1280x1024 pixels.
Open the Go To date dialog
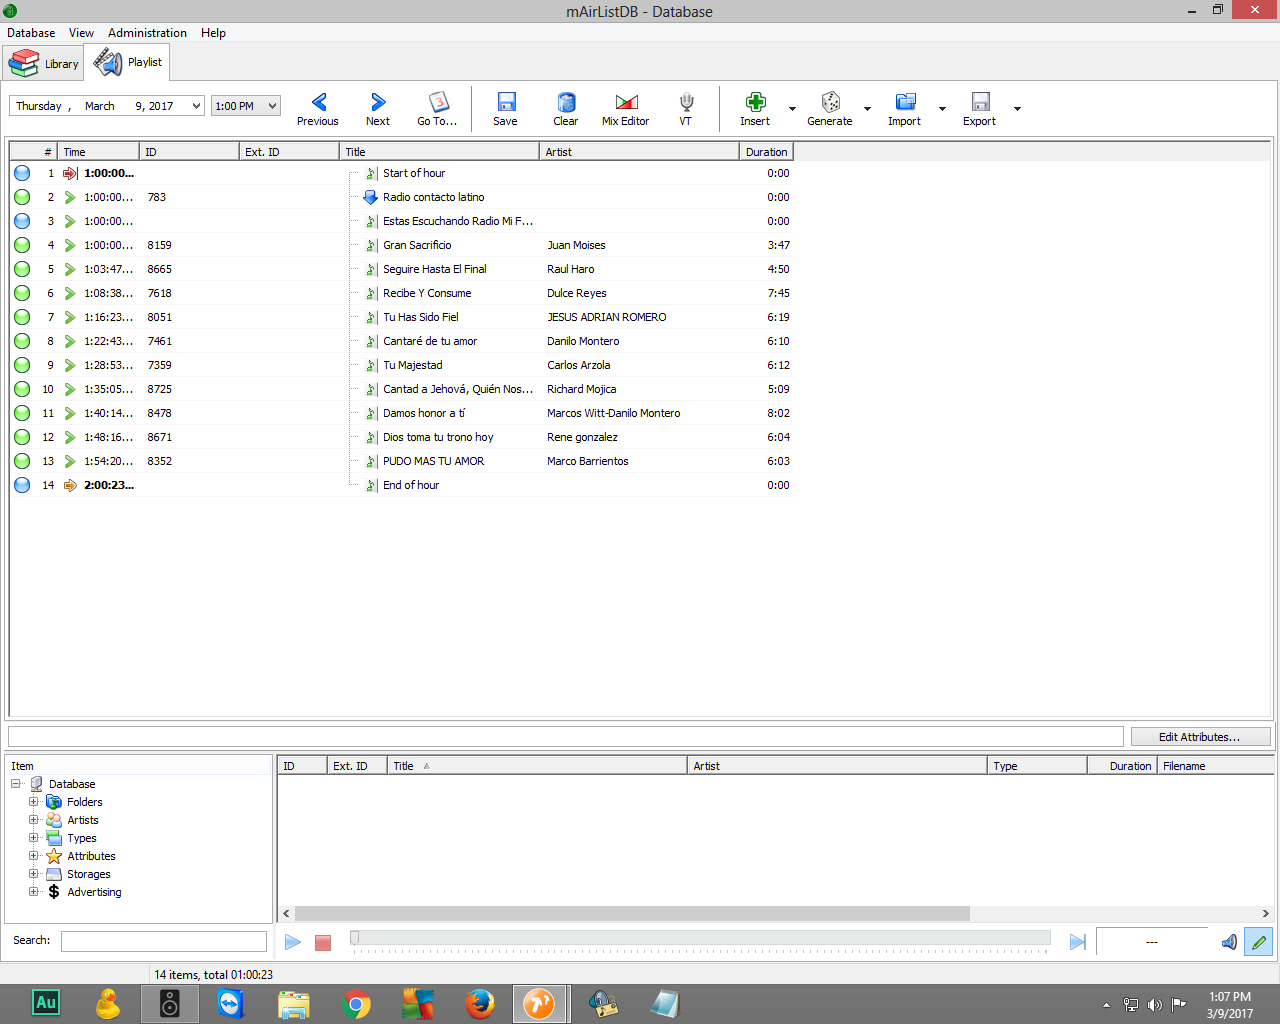tap(437, 109)
